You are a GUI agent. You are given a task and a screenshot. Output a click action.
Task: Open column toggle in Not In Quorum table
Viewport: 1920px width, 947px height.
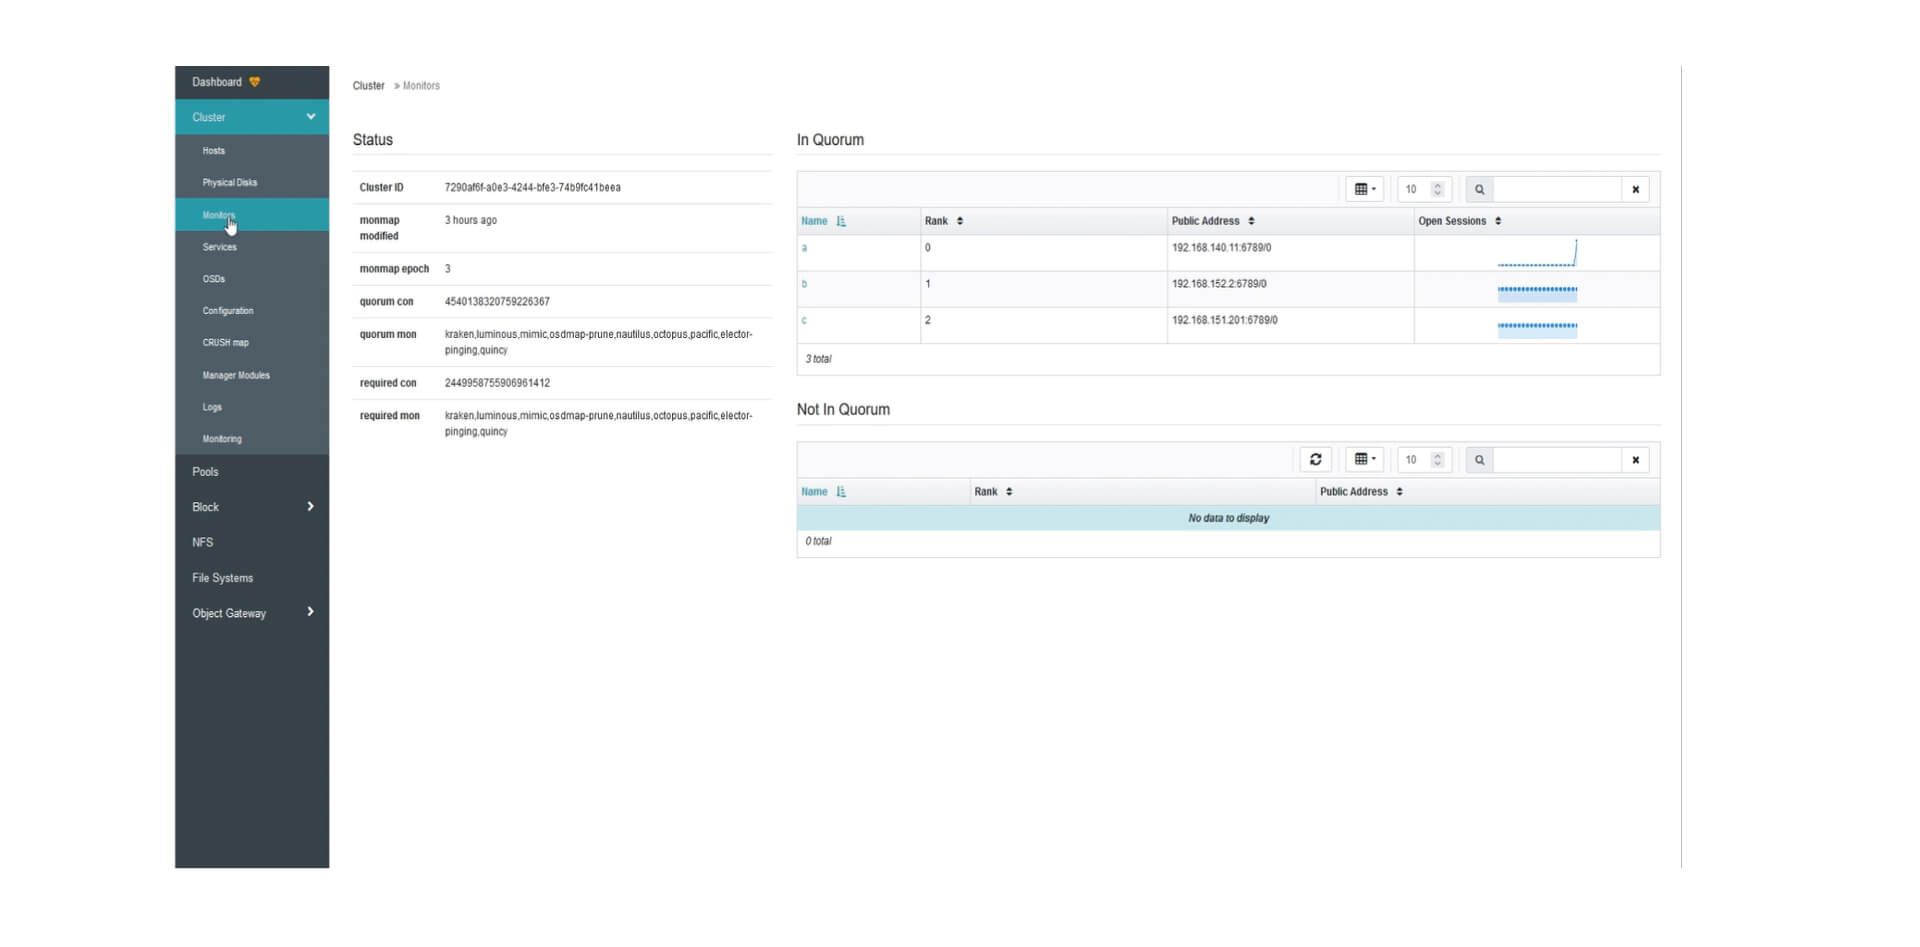pyautogui.click(x=1364, y=460)
